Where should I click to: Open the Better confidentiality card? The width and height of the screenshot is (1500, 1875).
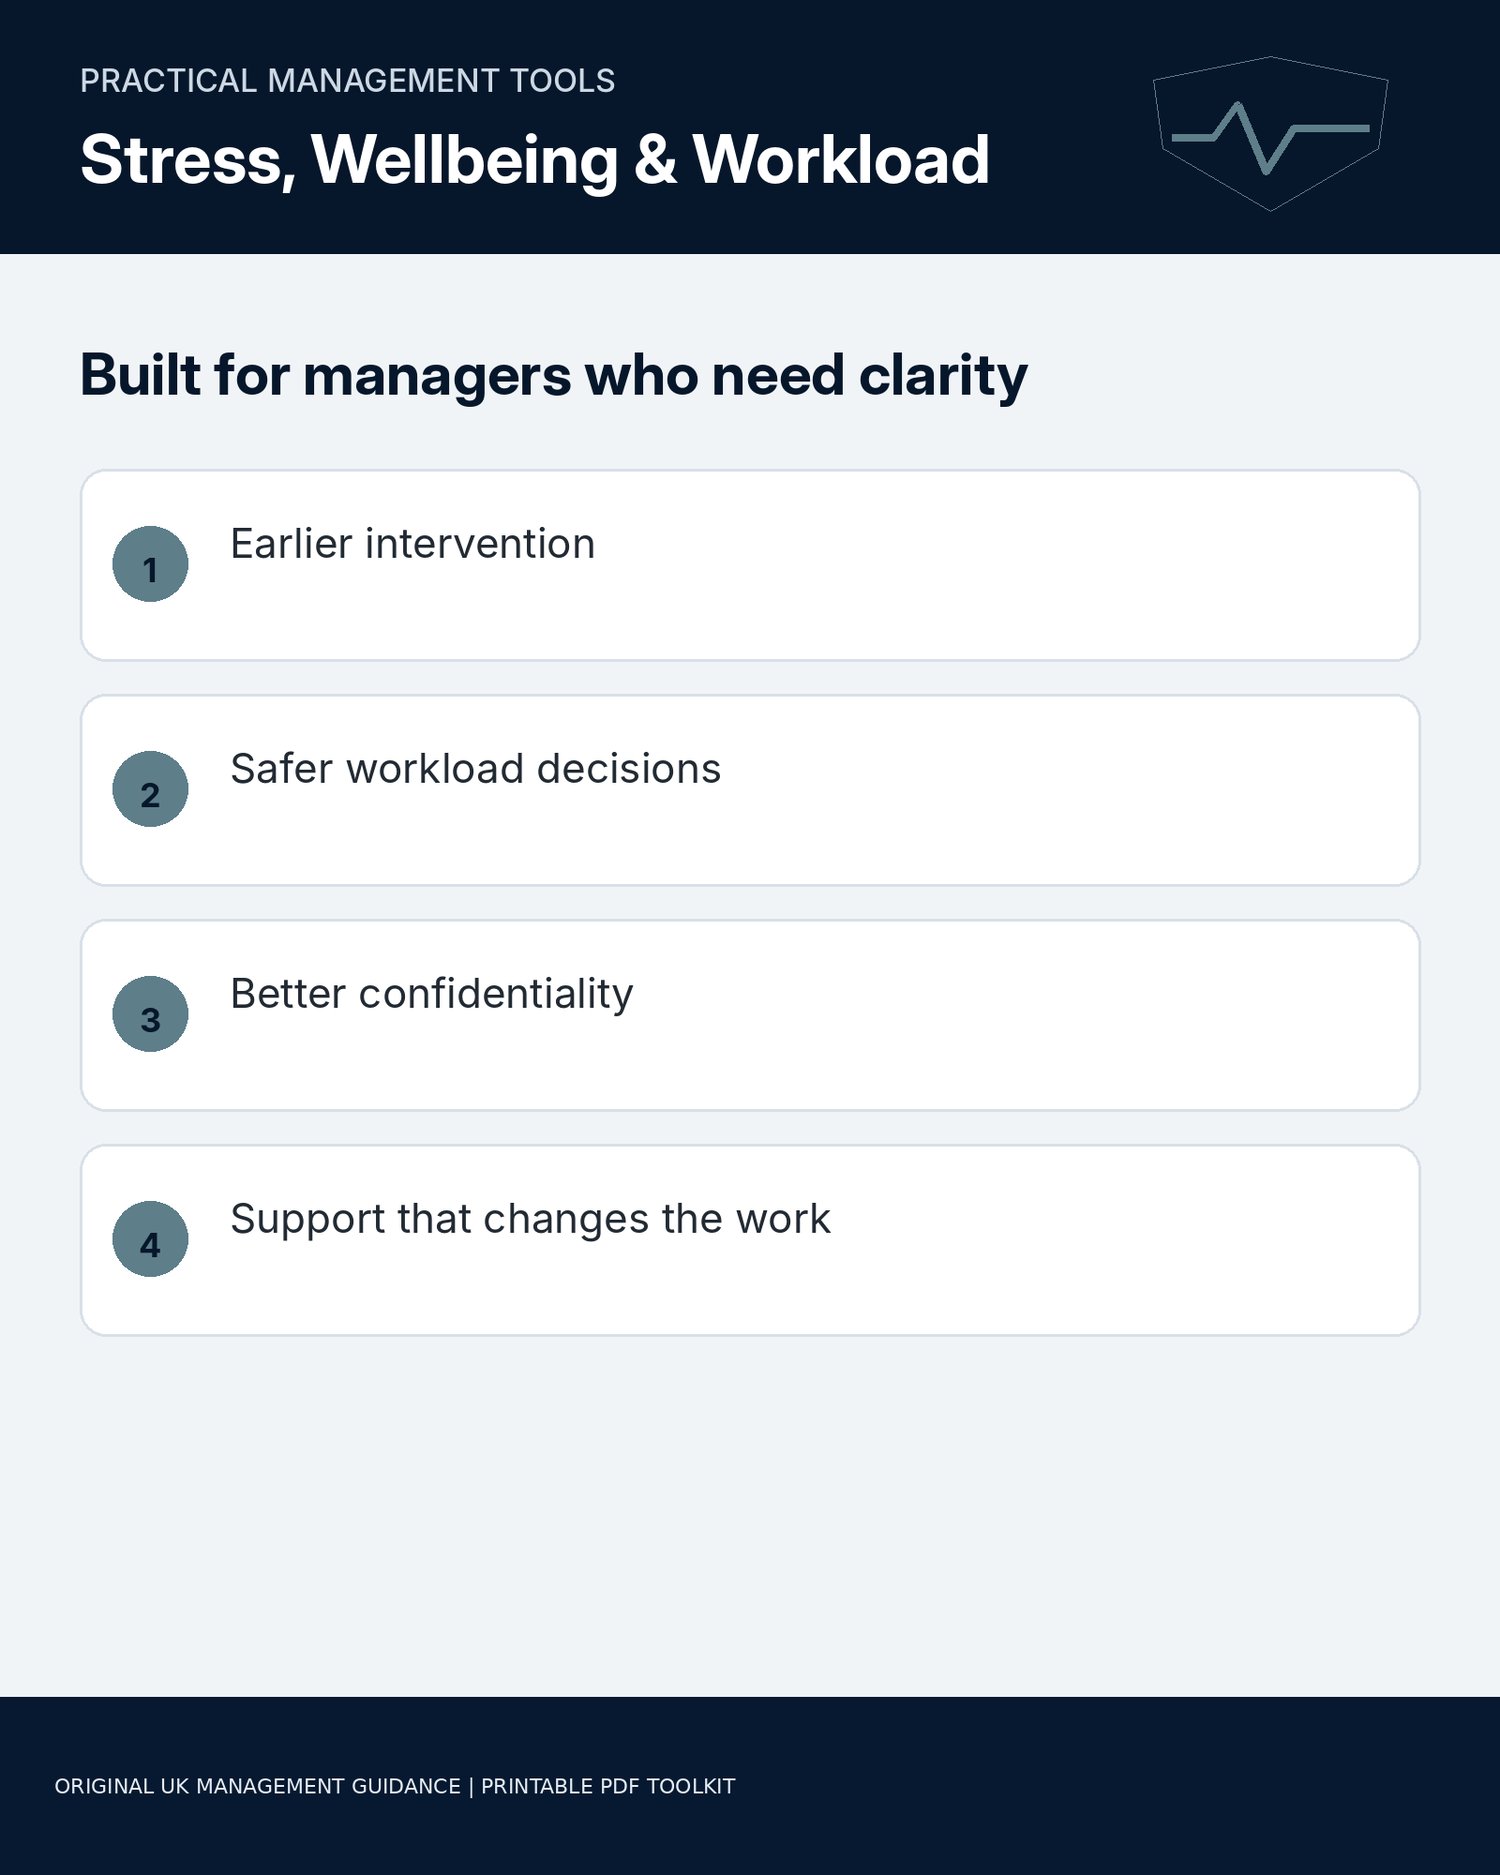(x=750, y=1015)
